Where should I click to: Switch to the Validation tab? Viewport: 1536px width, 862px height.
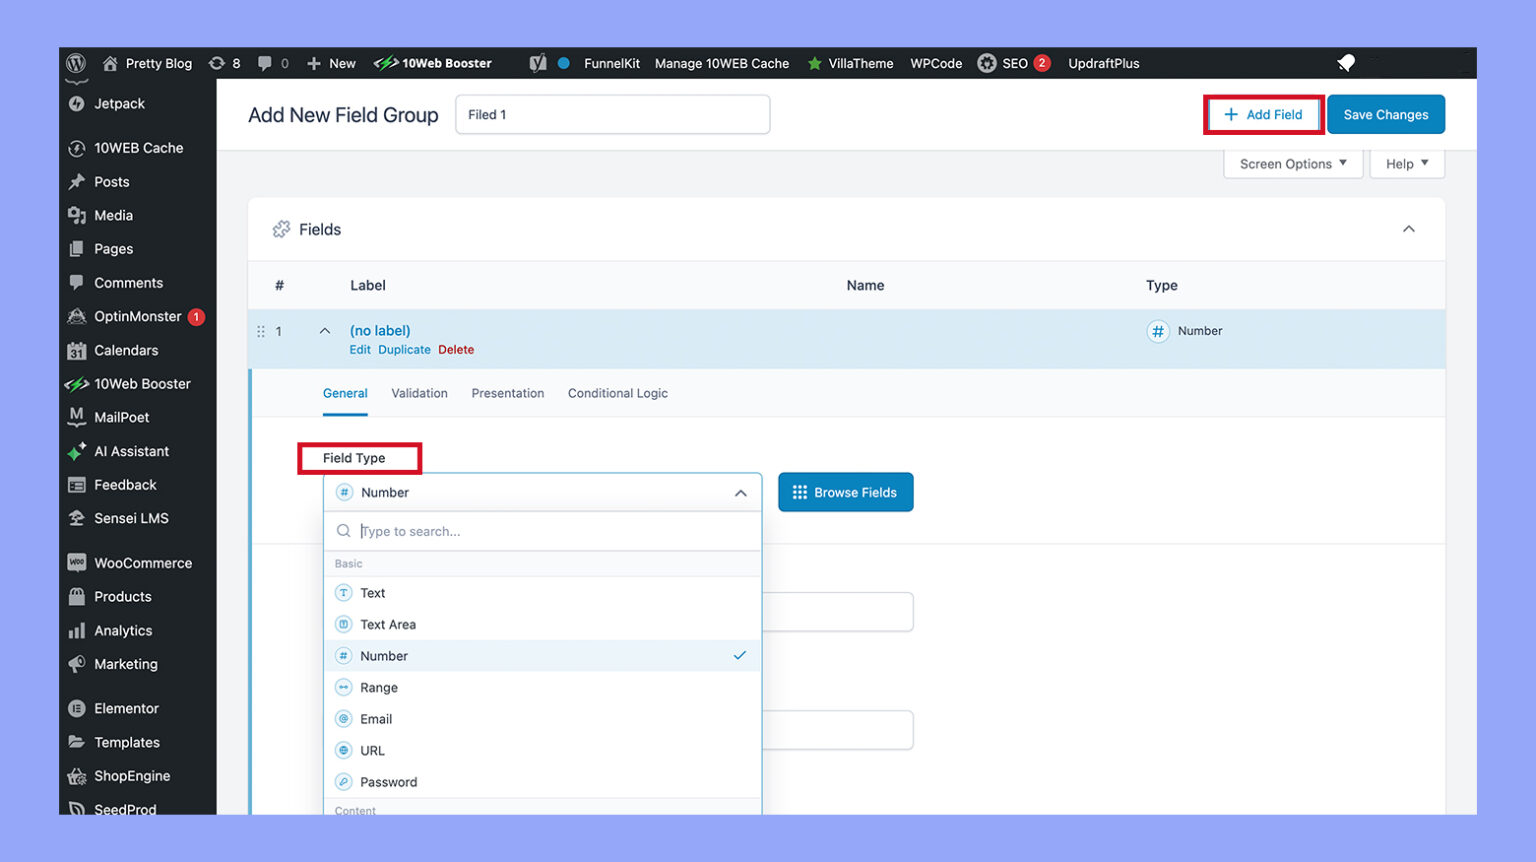point(419,393)
